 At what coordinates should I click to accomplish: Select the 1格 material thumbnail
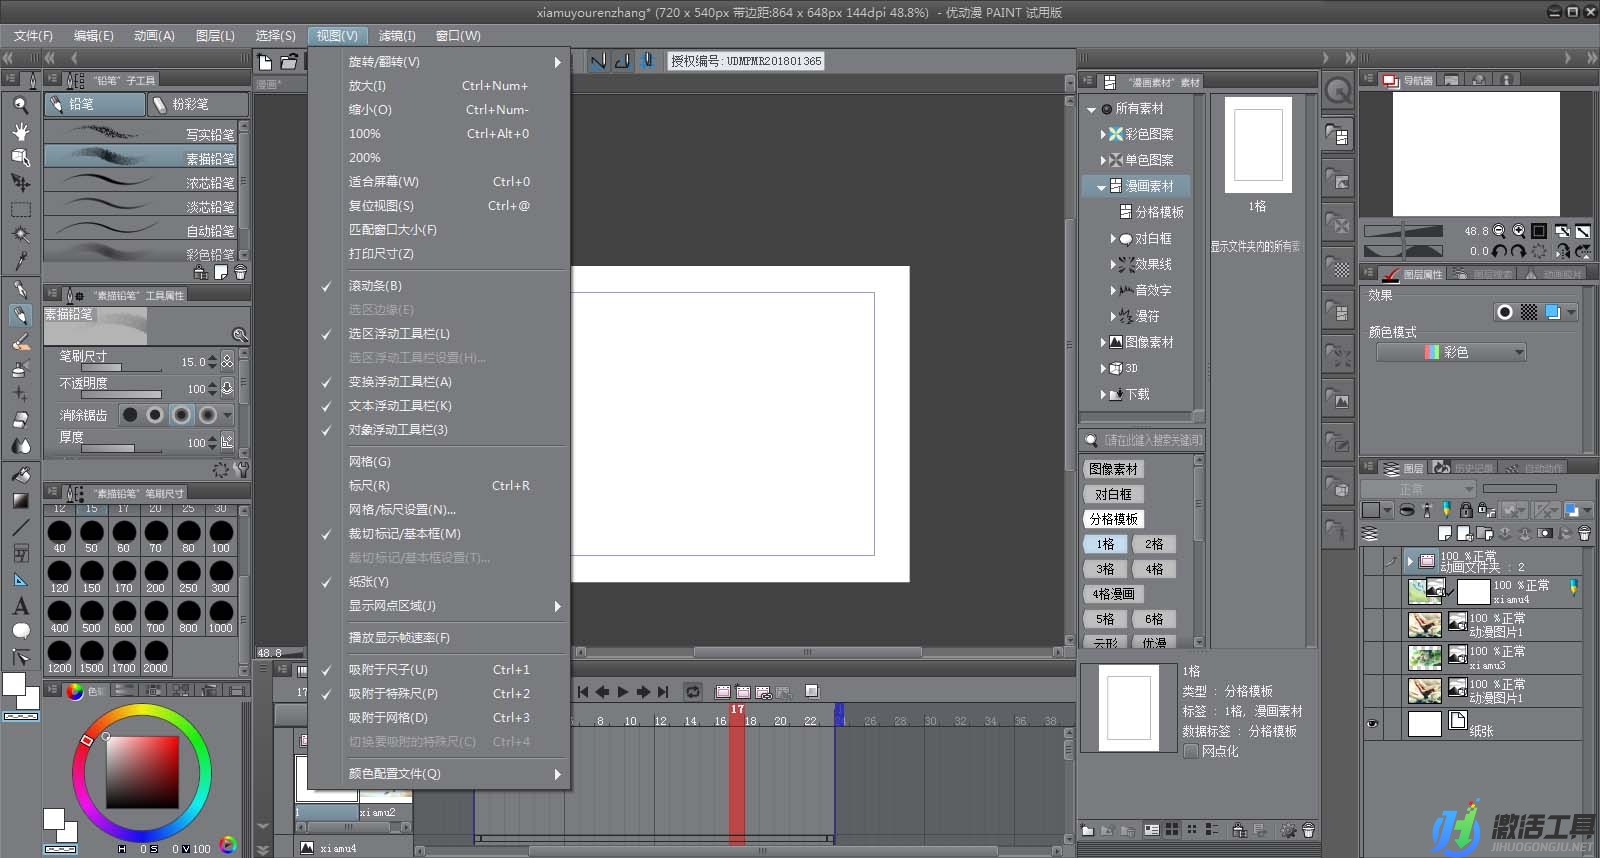[x=1258, y=146]
